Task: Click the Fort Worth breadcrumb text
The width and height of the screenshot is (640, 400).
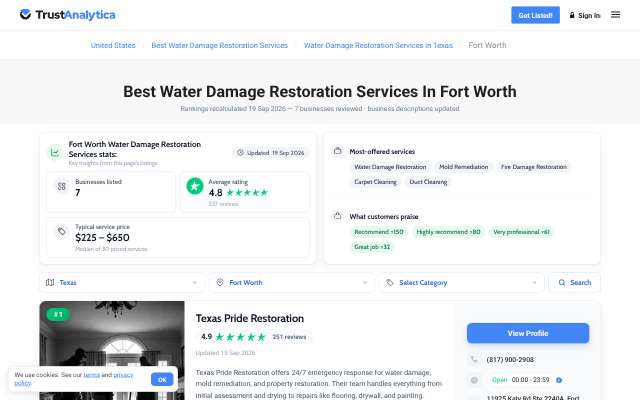Action: click(487, 45)
